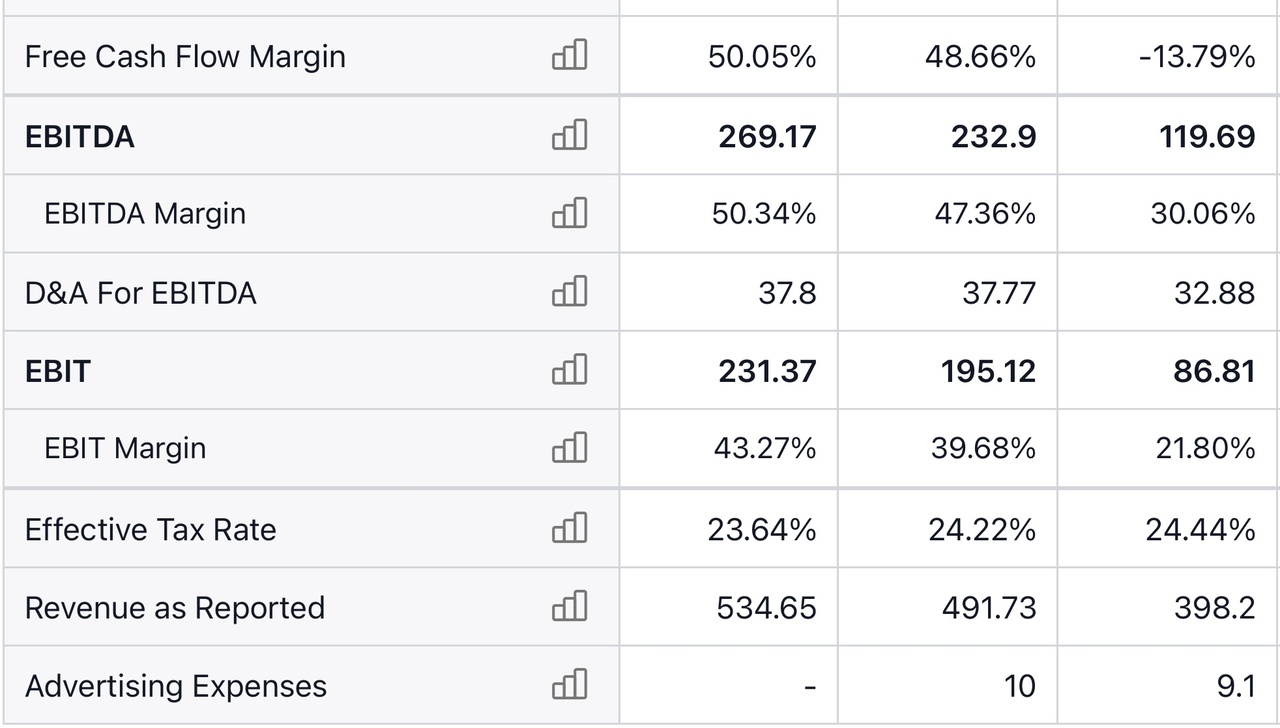
Task: Click the 534.65 revenue cell
Action: (x=766, y=608)
